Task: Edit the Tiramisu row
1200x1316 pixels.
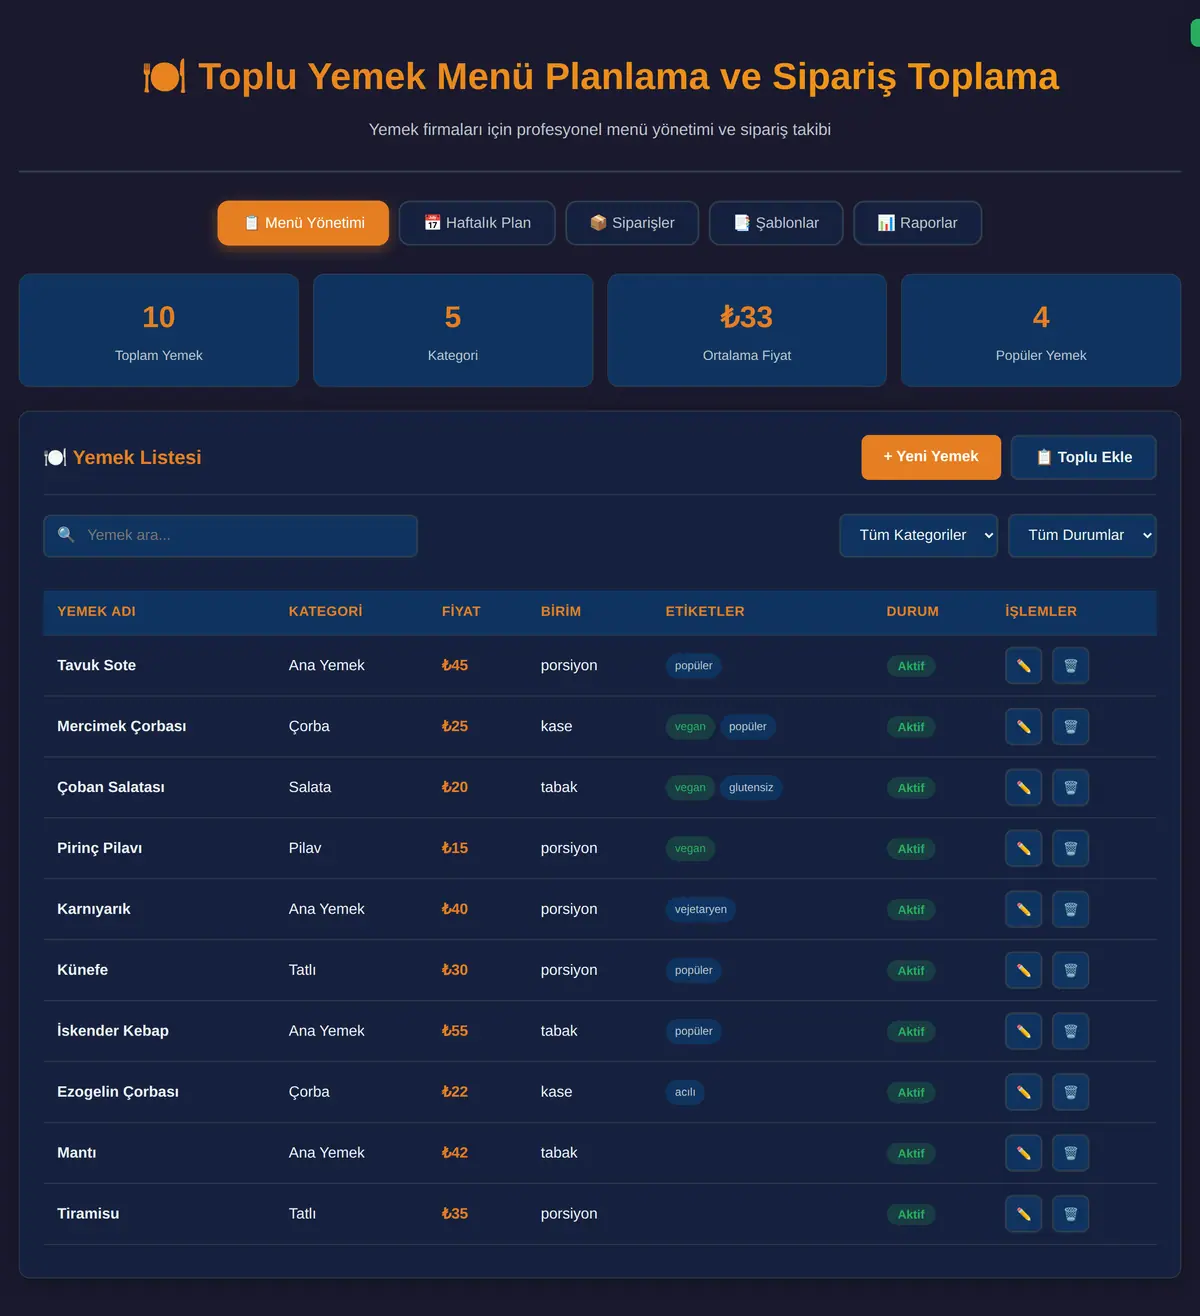Action: (x=1023, y=1215)
